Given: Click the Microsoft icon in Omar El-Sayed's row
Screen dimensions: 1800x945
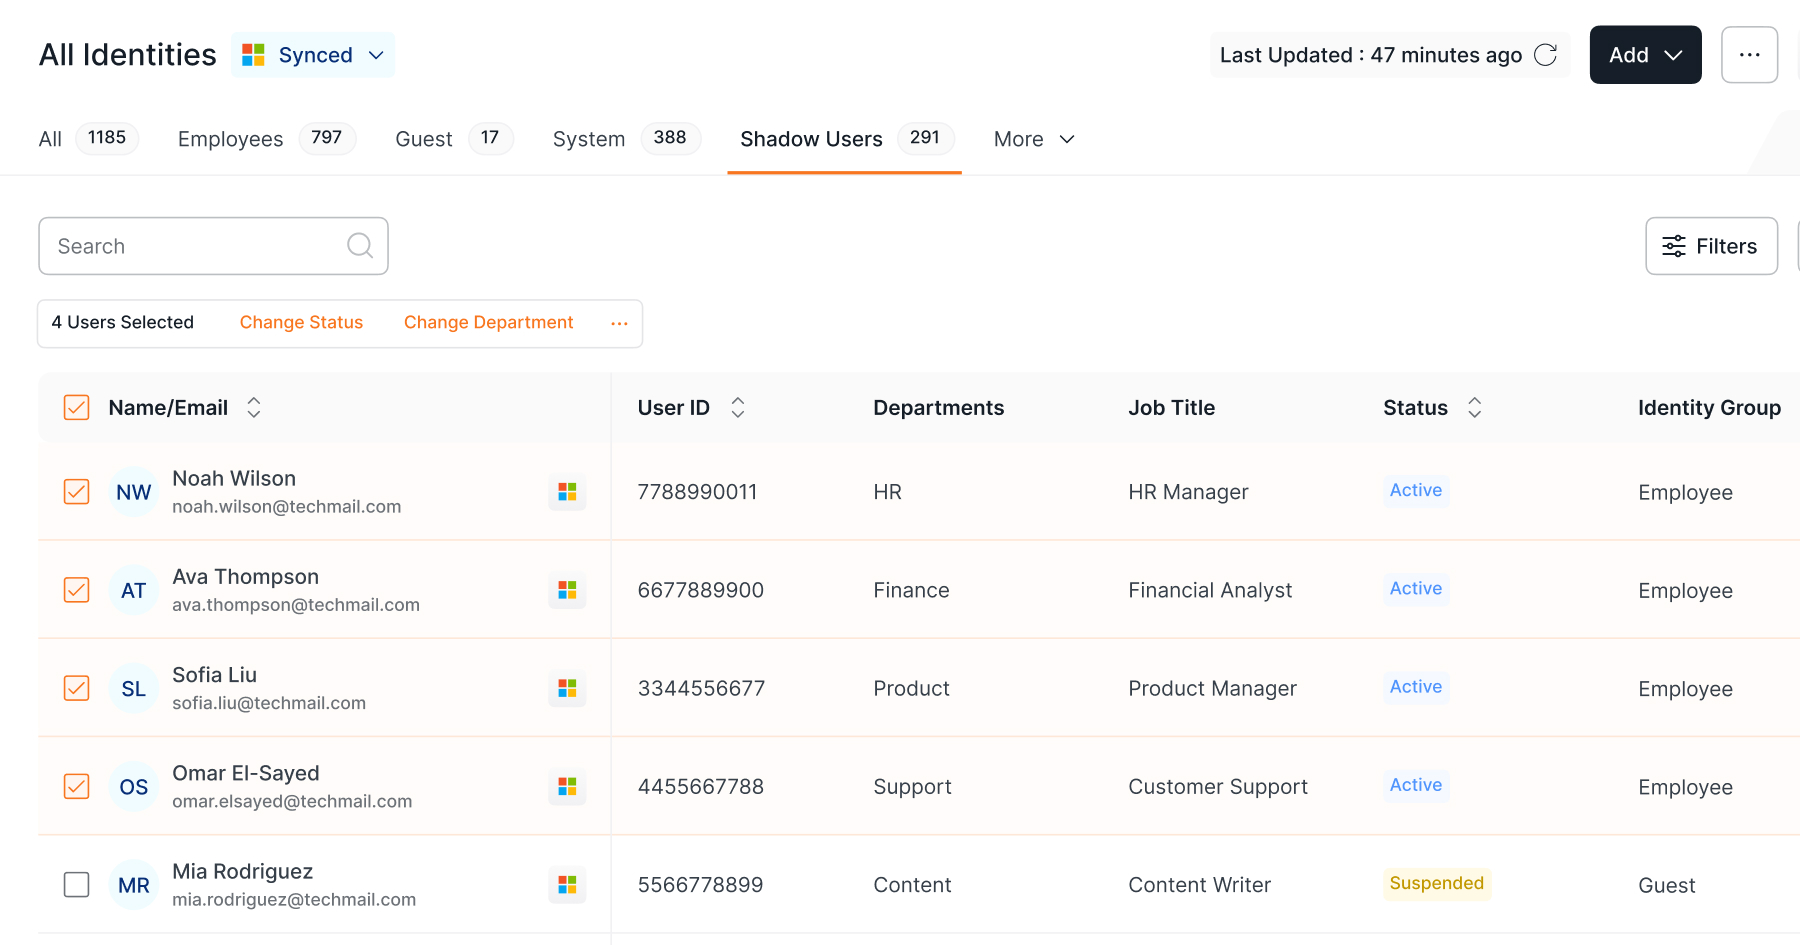Looking at the screenshot, I should [567, 787].
